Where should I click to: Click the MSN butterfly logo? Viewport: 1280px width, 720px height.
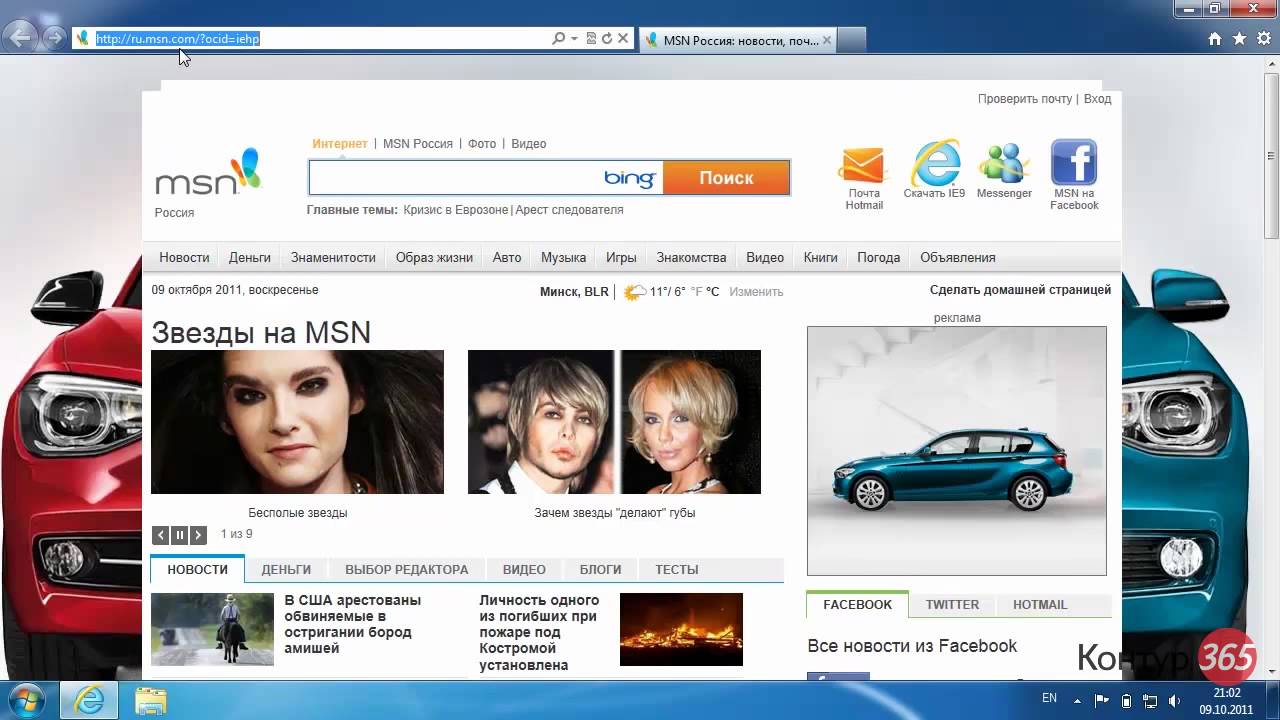[208, 172]
